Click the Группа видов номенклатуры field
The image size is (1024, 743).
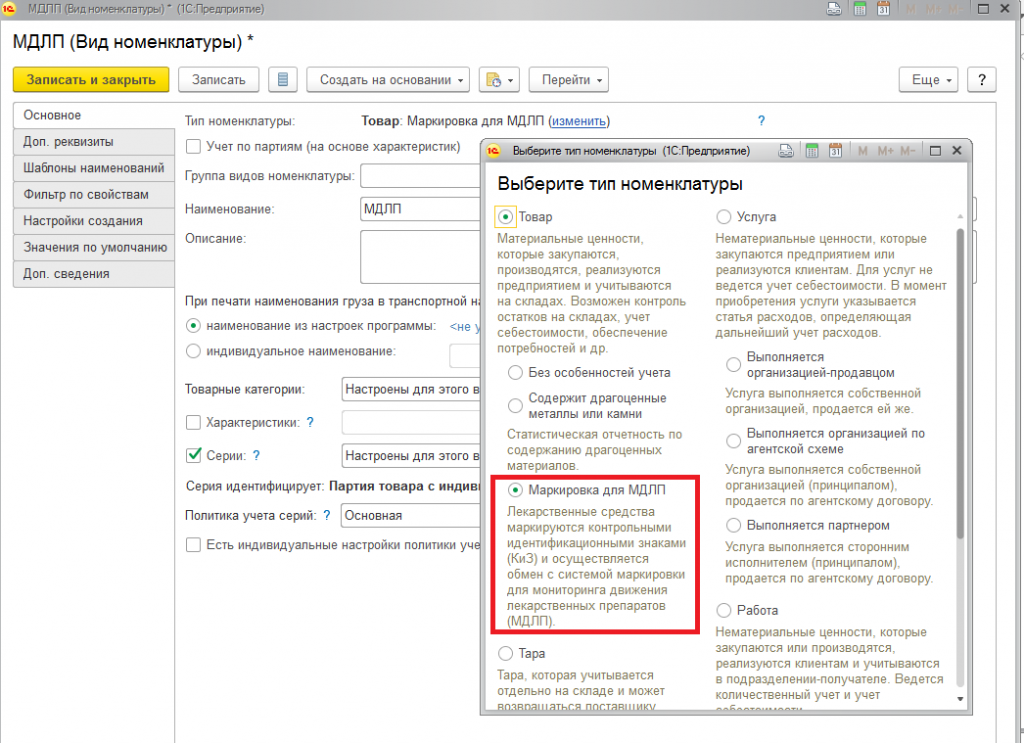[x=420, y=176]
